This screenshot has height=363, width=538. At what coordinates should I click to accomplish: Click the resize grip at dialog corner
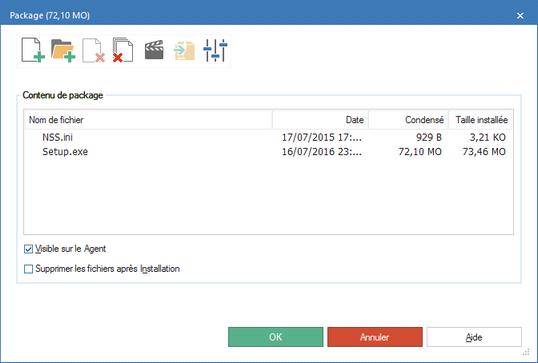pyautogui.click(x=526, y=352)
